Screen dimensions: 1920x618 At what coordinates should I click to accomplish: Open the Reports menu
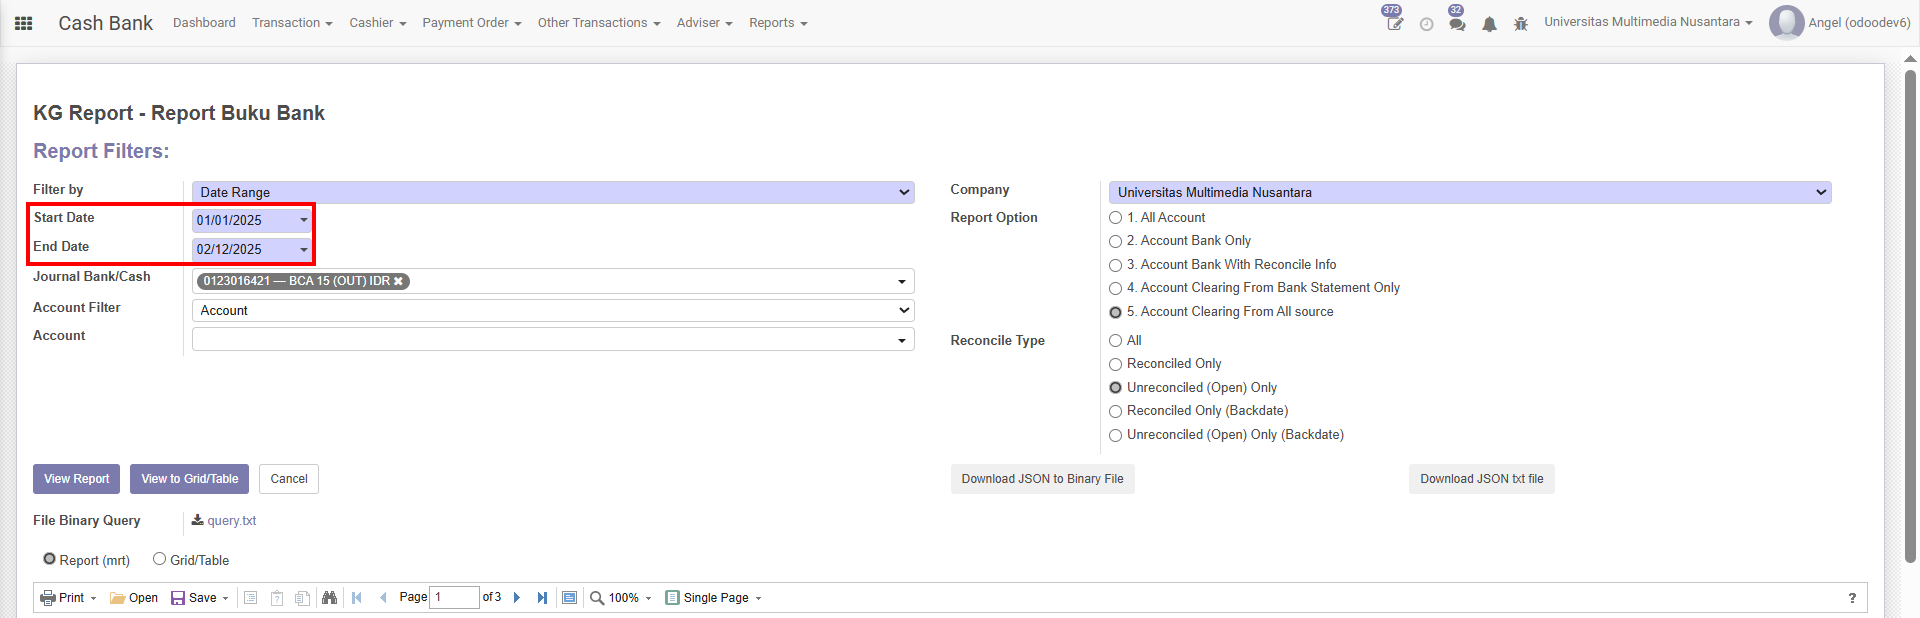pyautogui.click(x=777, y=23)
